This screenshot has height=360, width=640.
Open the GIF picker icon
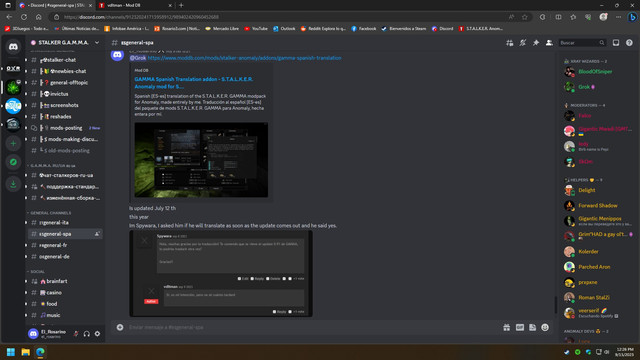[520, 327]
